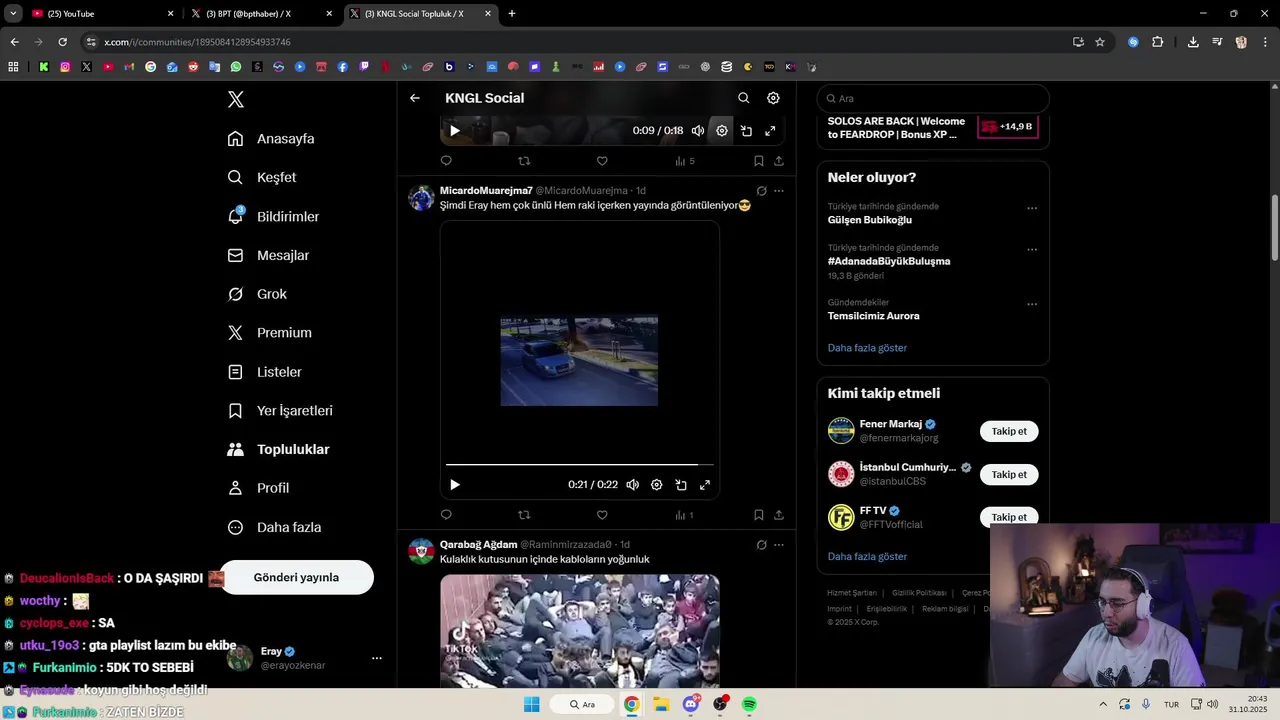The image size is (1280, 720).
Task: Fullscreen the top video
Action: pos(770,131)
